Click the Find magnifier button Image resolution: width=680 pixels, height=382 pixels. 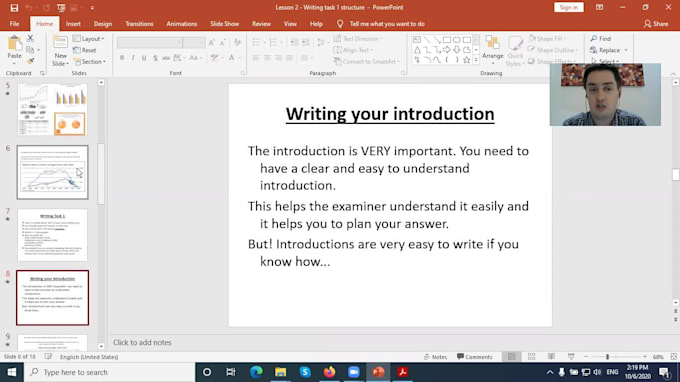[x=601, y=39]
